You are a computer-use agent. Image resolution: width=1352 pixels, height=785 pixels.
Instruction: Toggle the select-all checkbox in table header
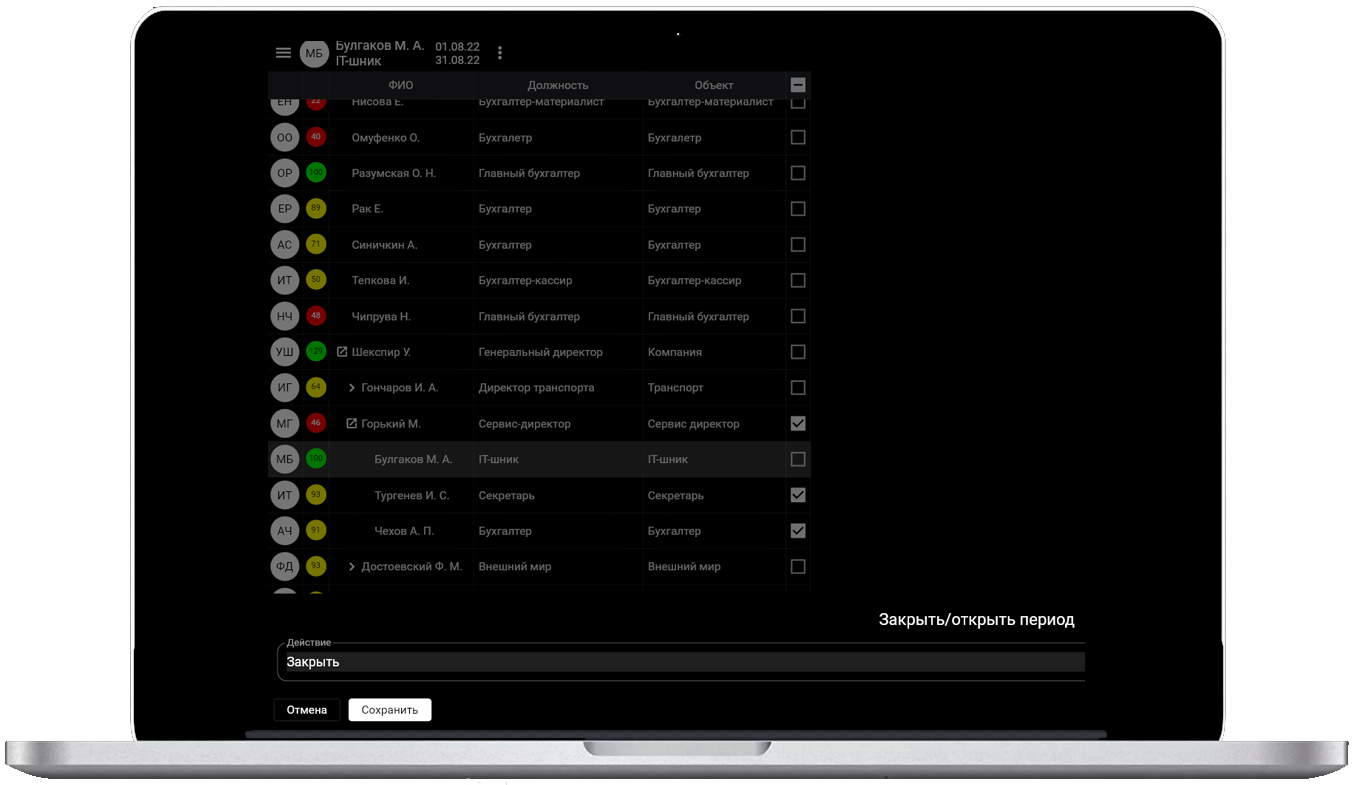point(798,85)
